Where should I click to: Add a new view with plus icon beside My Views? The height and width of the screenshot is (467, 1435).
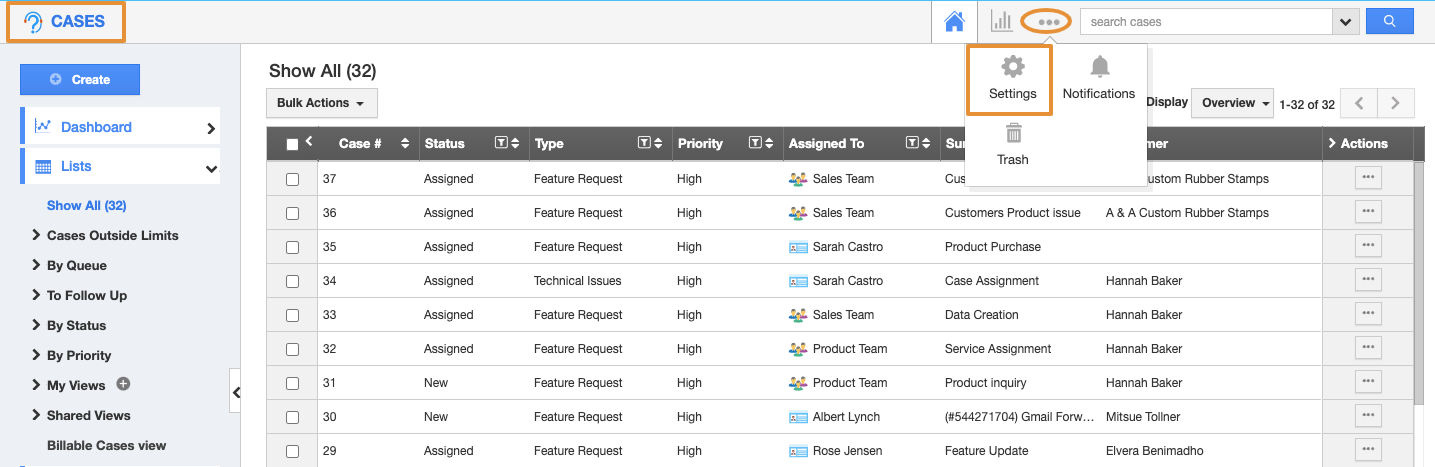coord(124,384)
